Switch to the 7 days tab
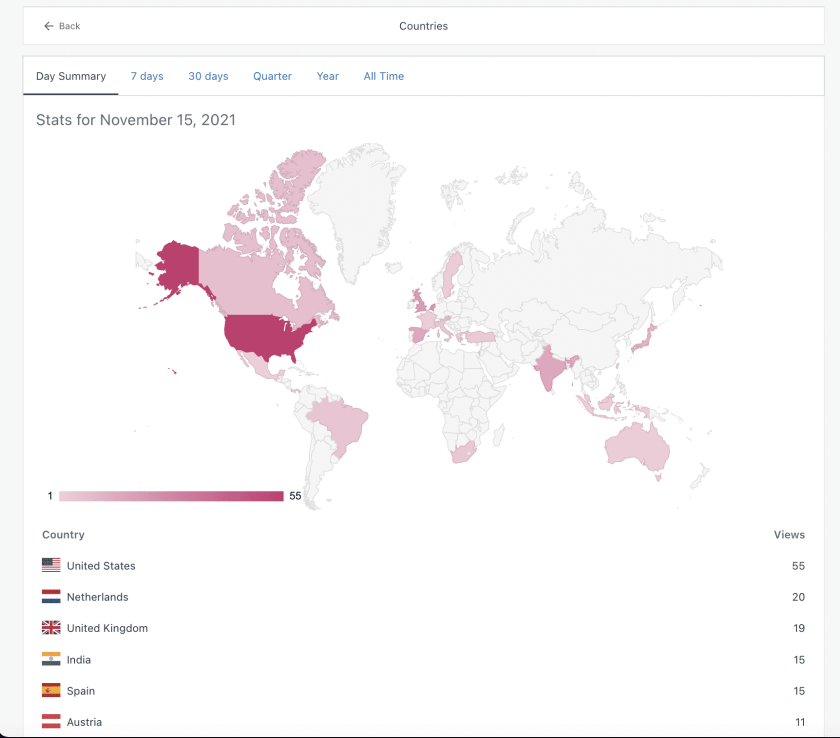This screenshot has height=738, width=840. point(147,76)
